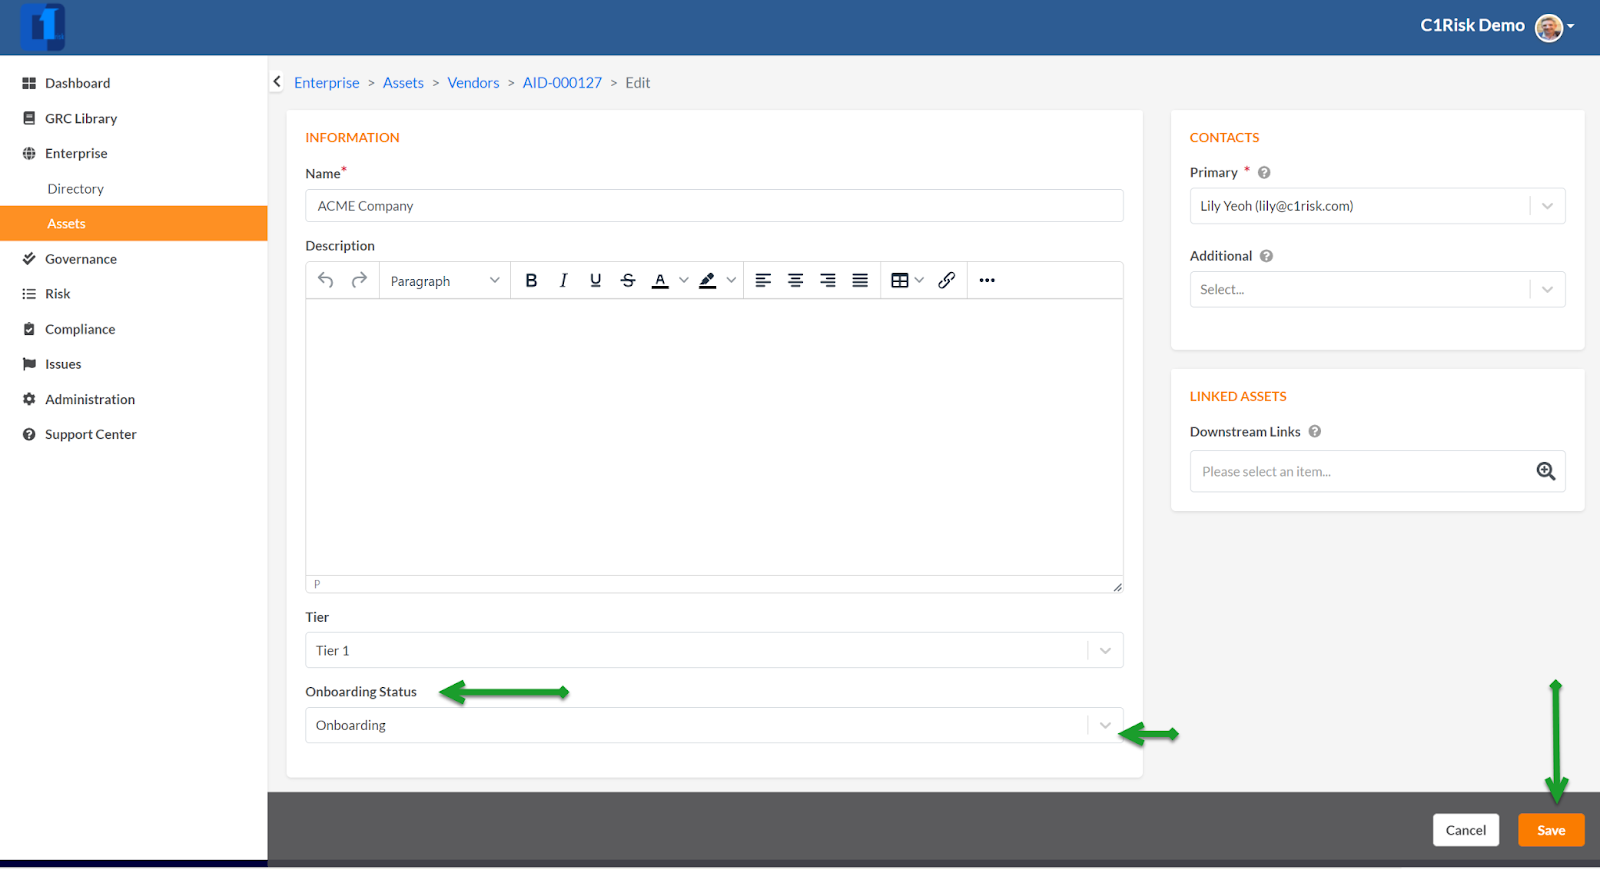Insert a link in description
Viewport: 1600px width, 869px height.
946,280
